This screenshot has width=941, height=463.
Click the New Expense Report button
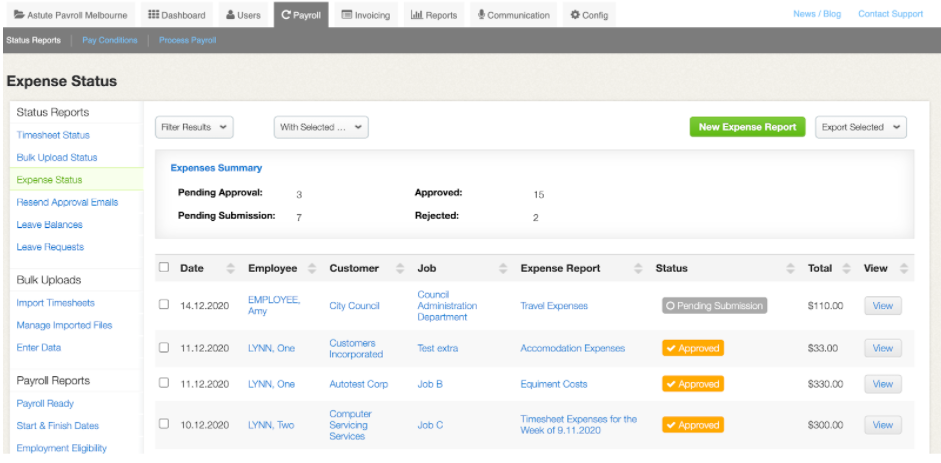point(747,127)
